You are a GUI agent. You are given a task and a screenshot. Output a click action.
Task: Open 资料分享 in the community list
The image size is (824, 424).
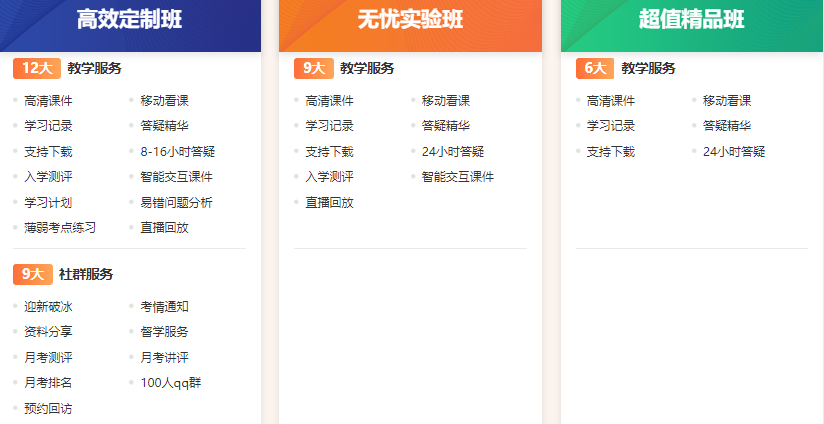[48, 332]
